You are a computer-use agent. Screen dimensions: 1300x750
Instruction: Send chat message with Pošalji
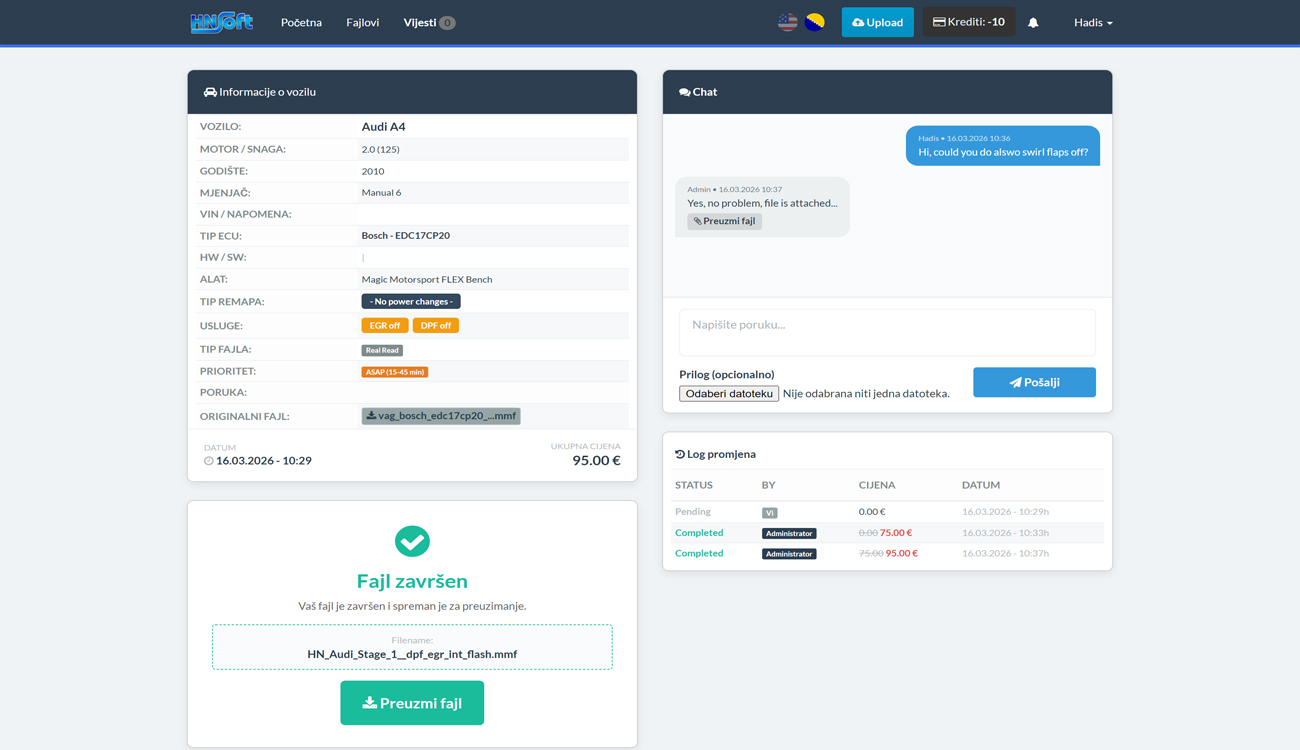(1034, 382)
